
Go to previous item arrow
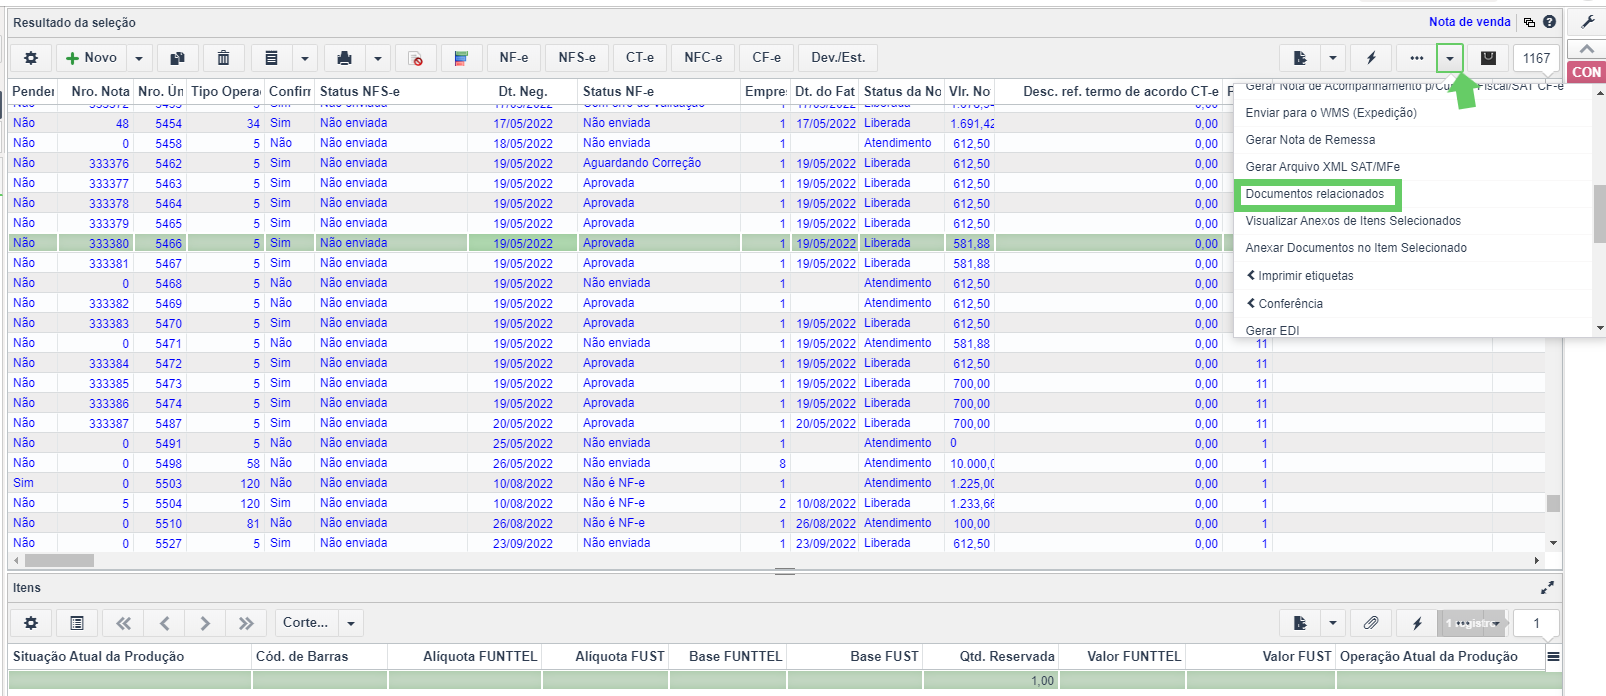click(164, 623)
